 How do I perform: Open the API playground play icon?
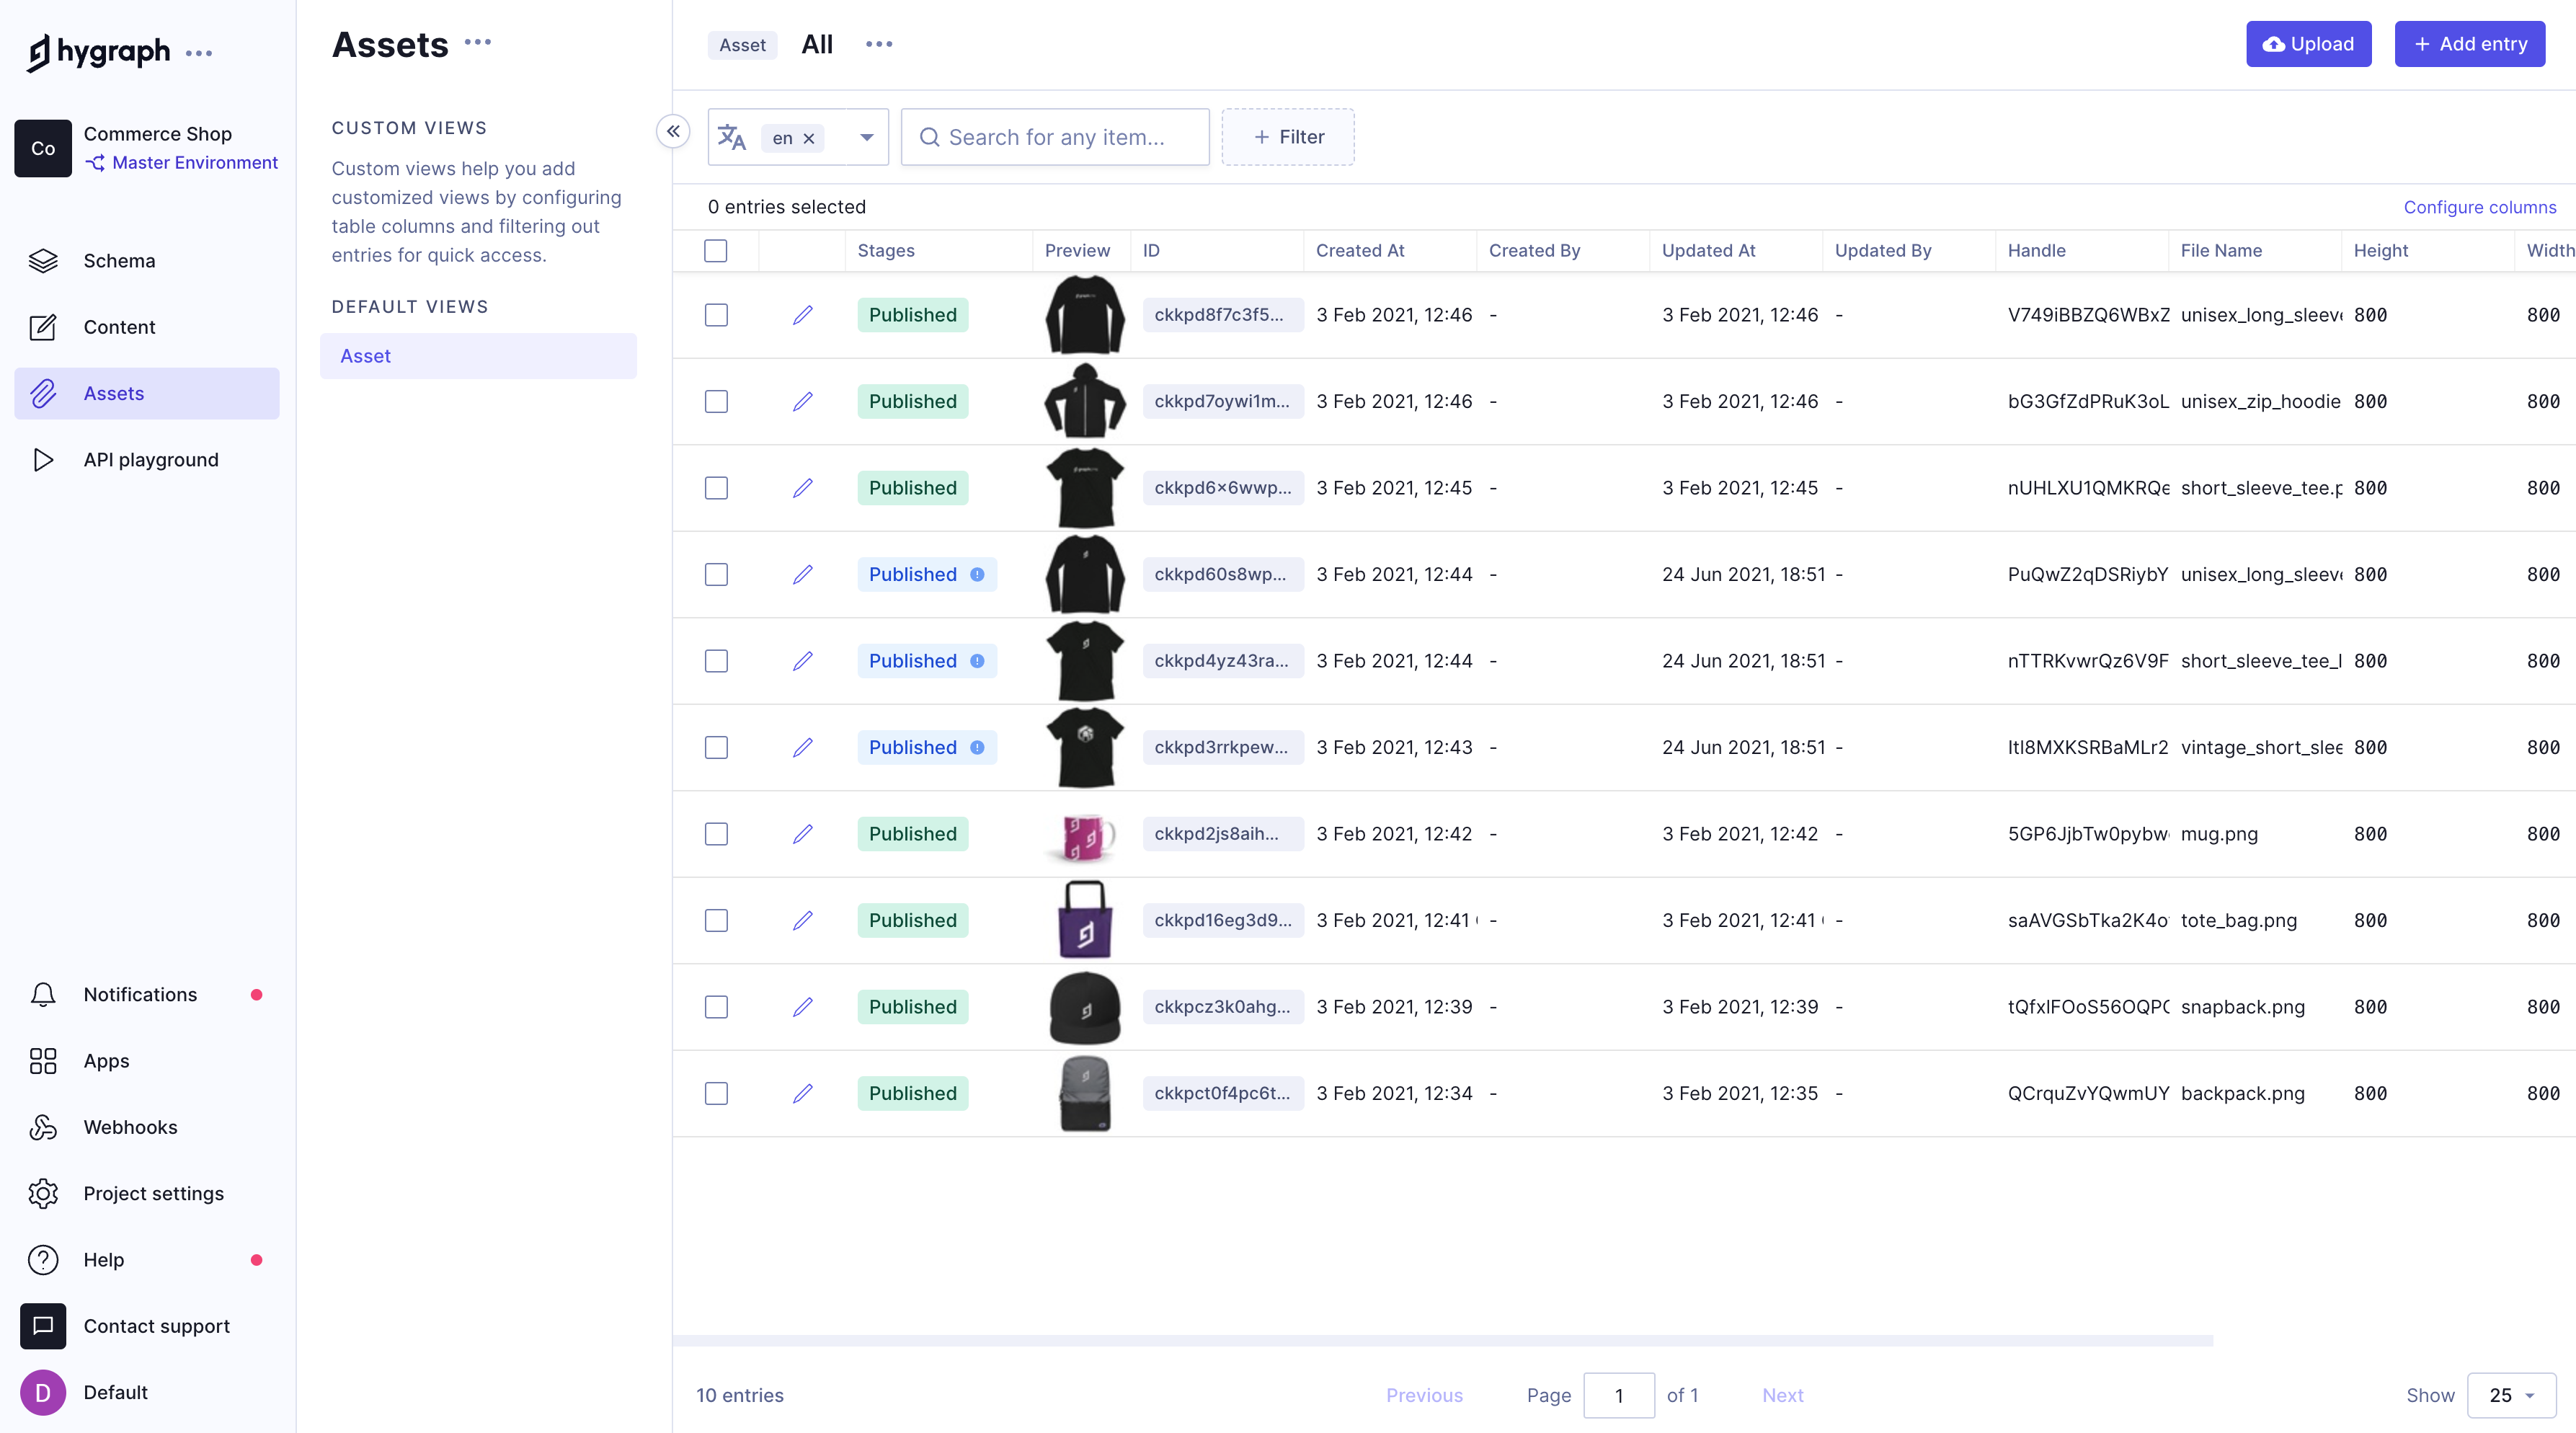pyautogui.click(x=43, y=460)
